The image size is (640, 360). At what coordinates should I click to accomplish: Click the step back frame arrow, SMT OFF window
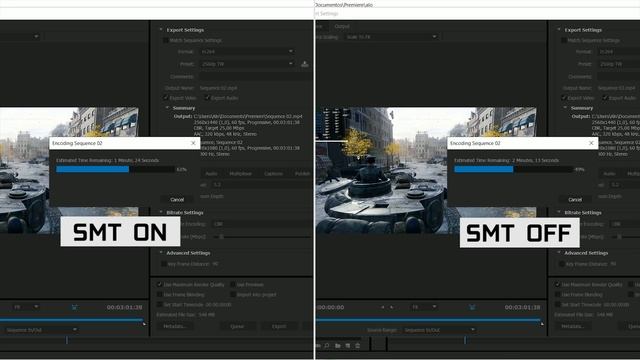(x=383, y=307)
